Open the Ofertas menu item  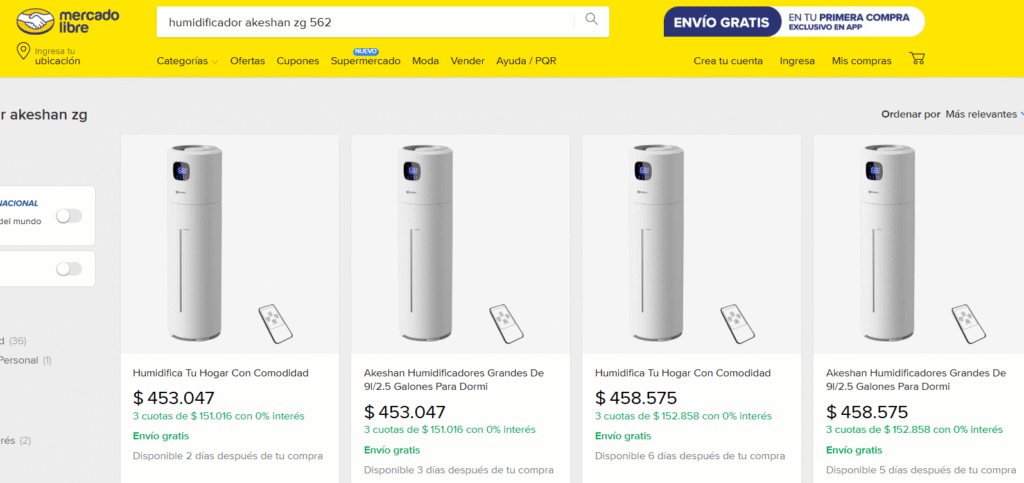(247, 61)
